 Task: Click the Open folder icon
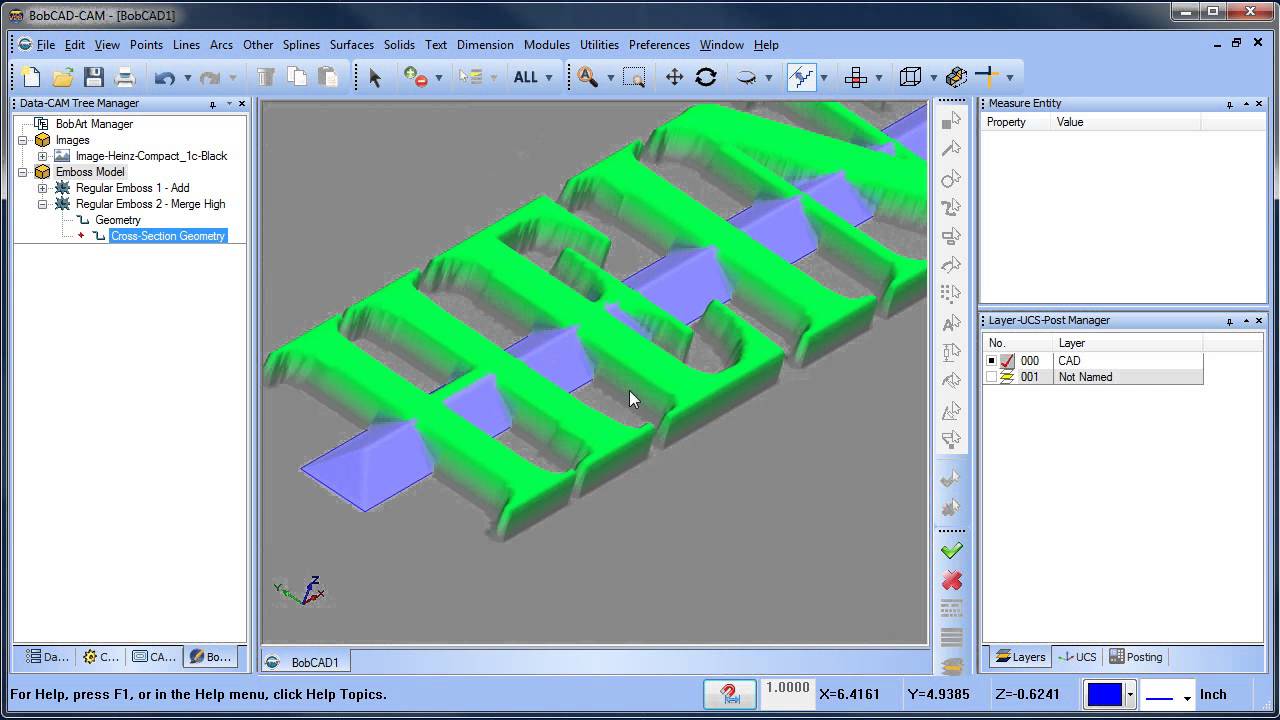pyautogui.click(x=63, y=77)
